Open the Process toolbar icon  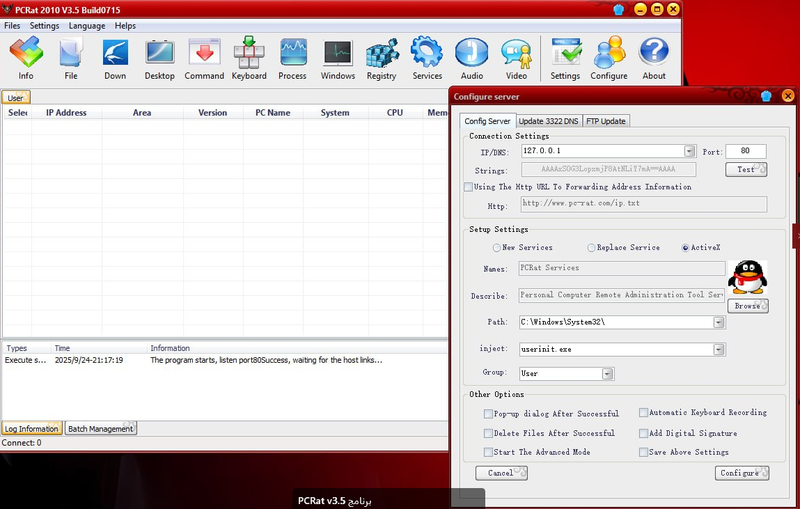click(x=292, y=58)
